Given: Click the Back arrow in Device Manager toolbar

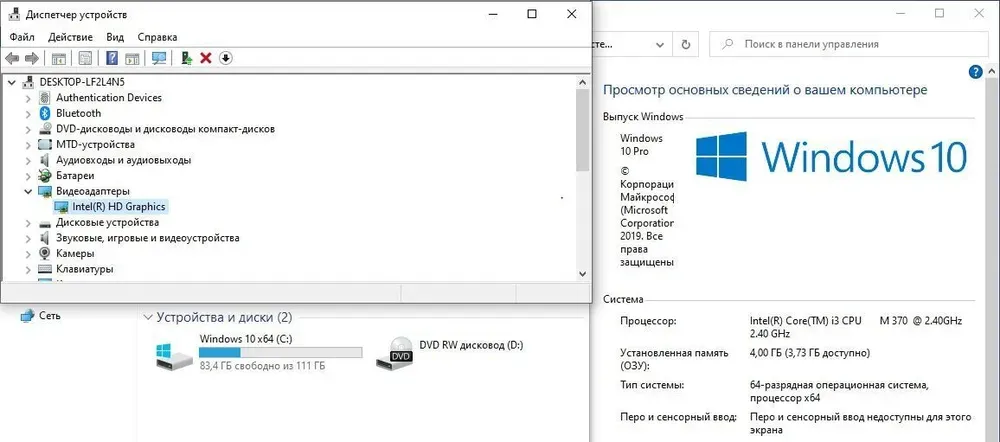Looking at the screenshot, I should point(12,58).
